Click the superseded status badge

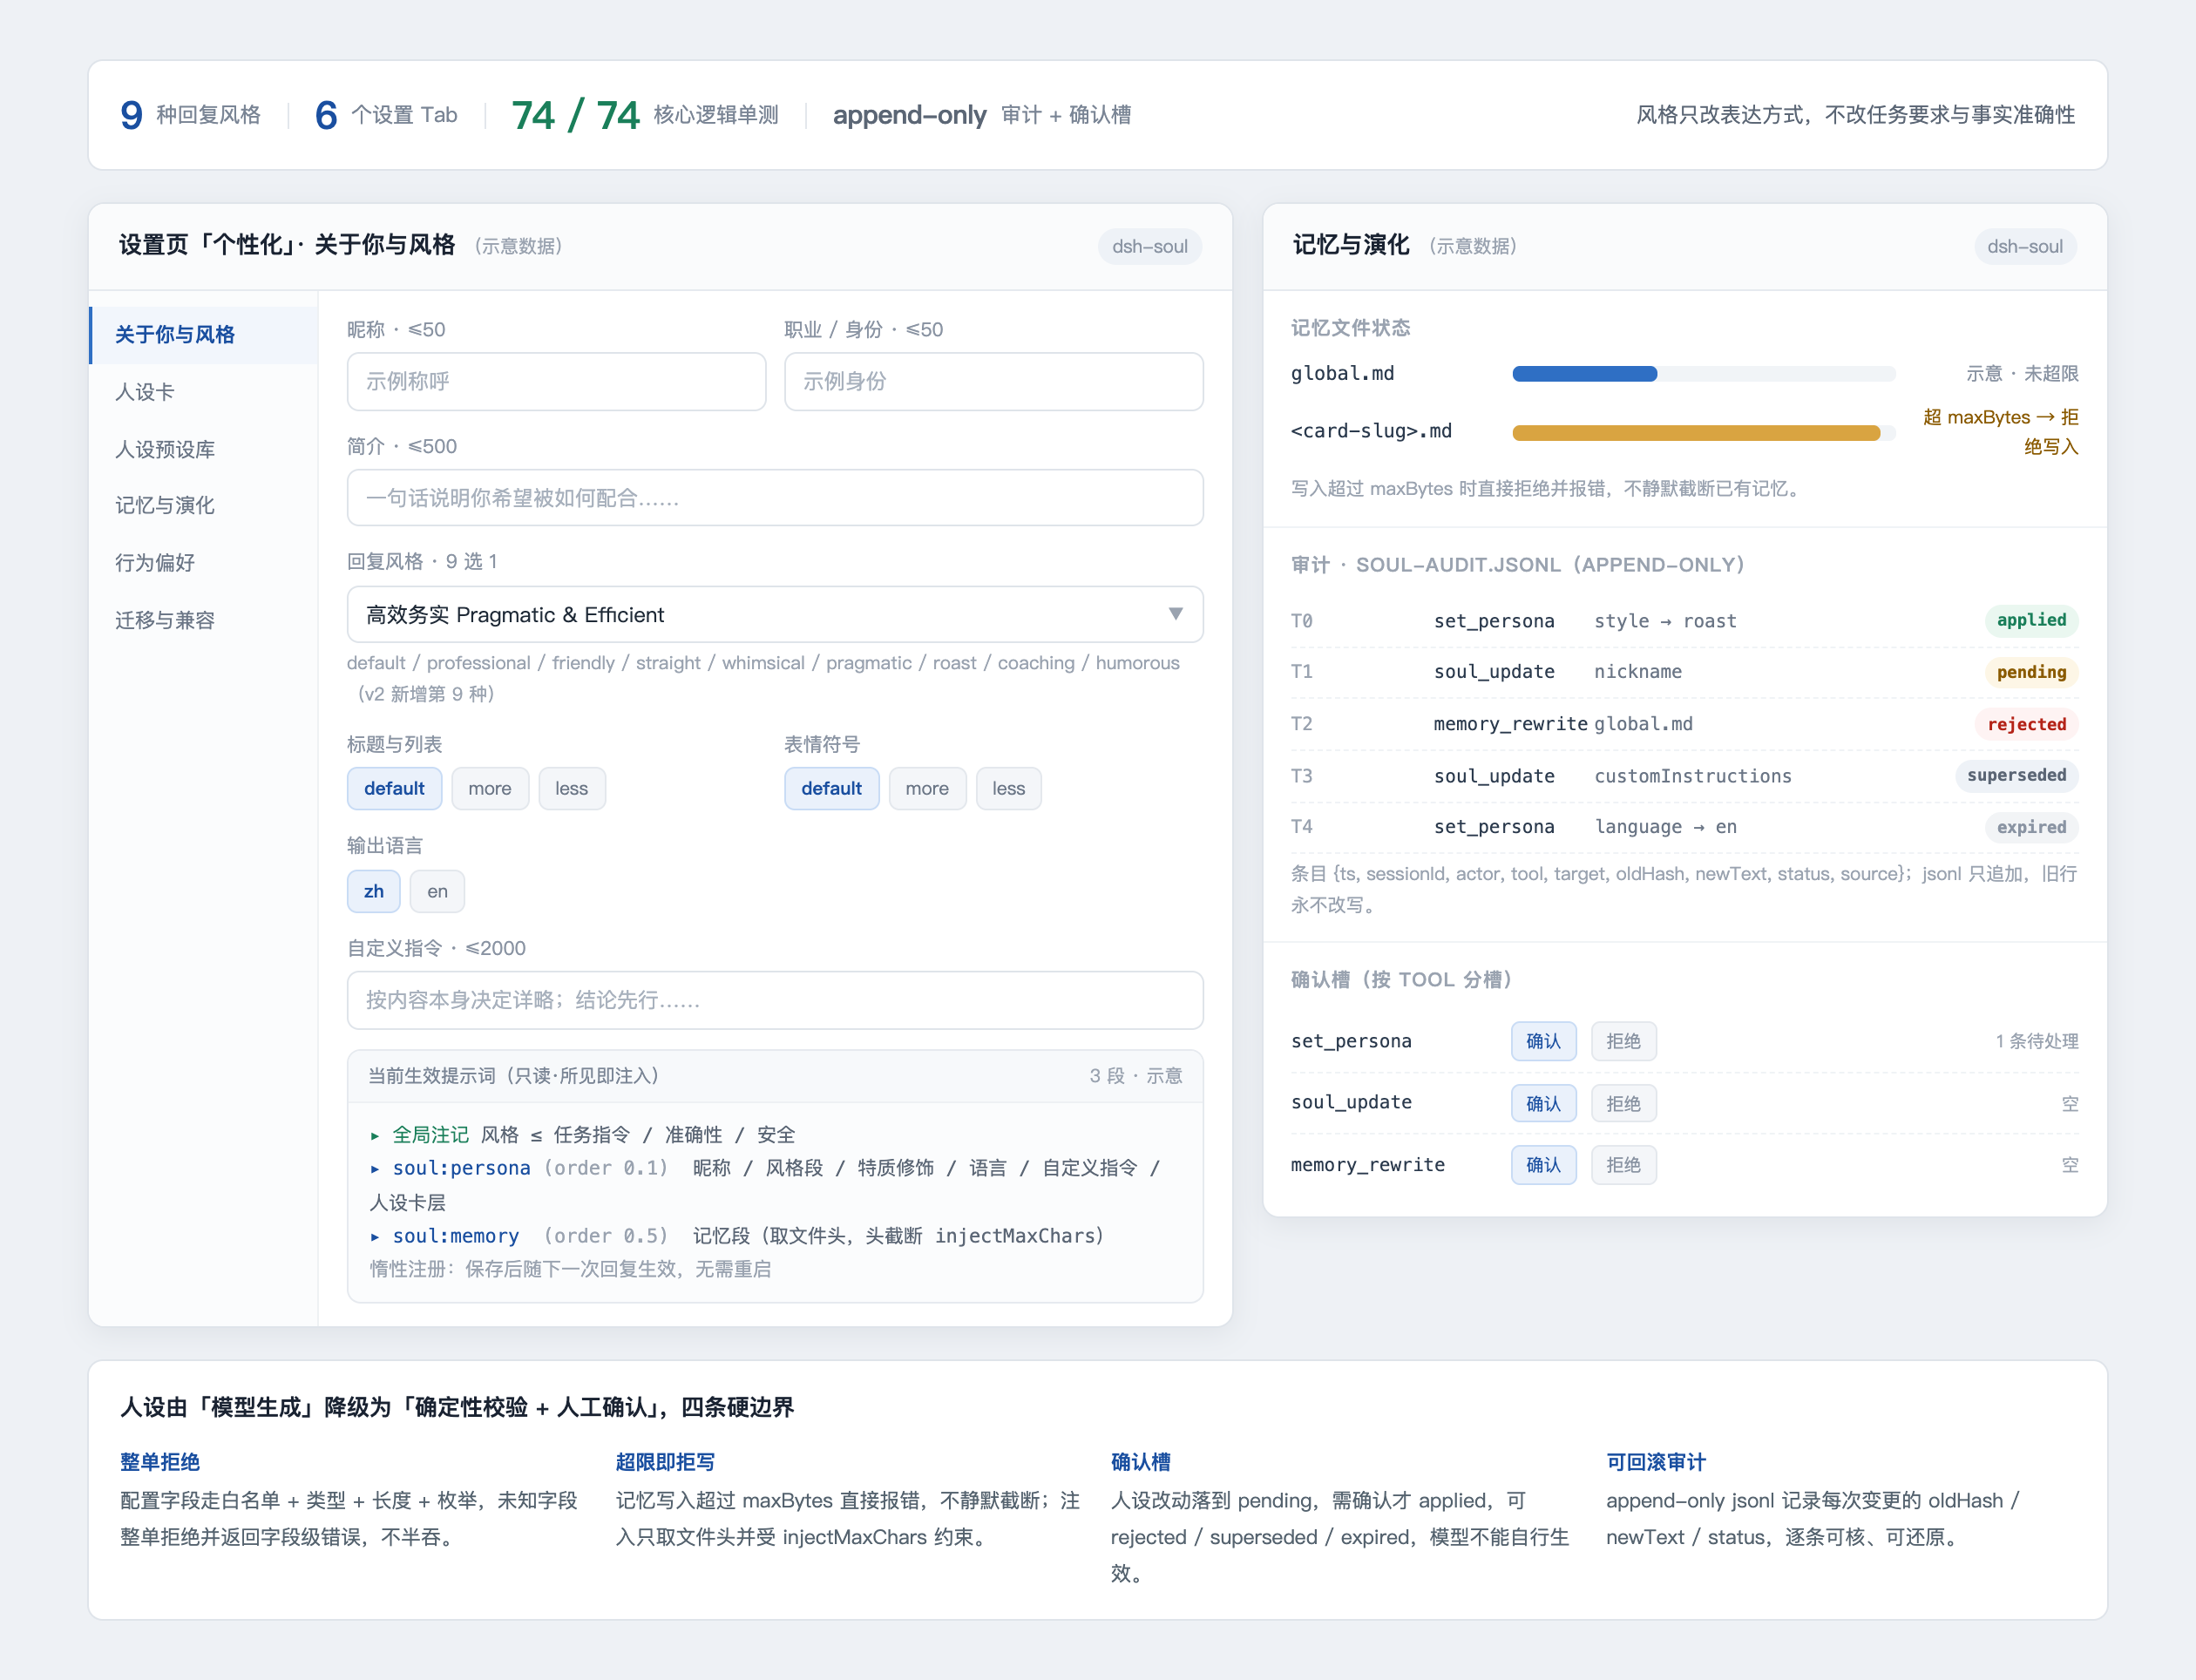(x=2016, y=775)
